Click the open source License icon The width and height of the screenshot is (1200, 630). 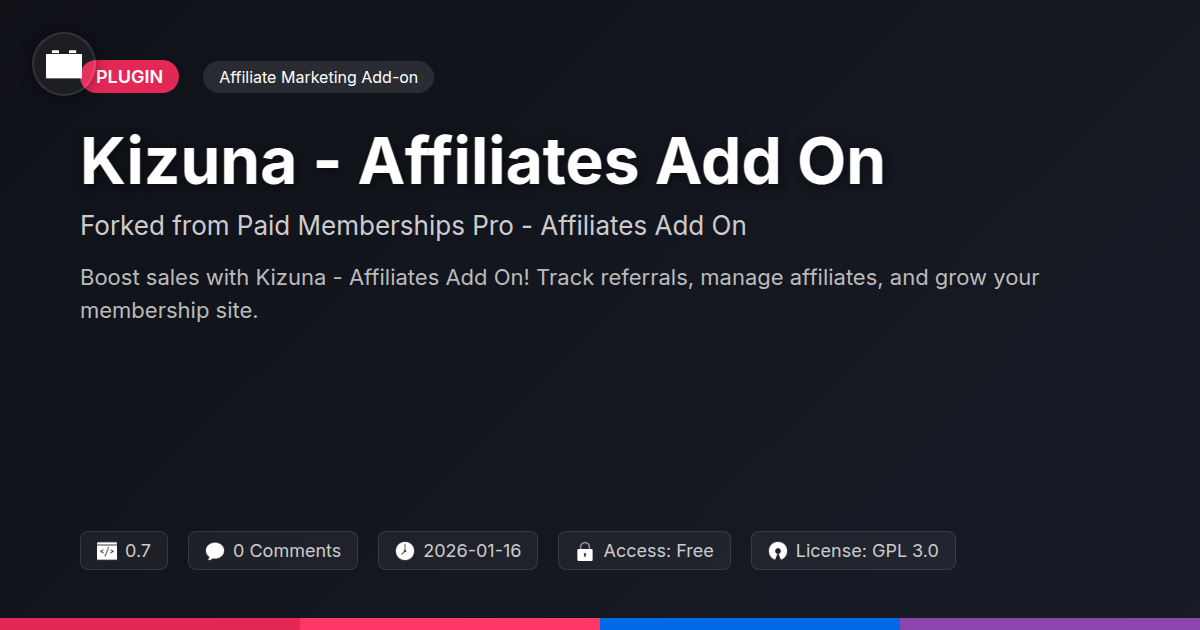(x=778, y=551)
